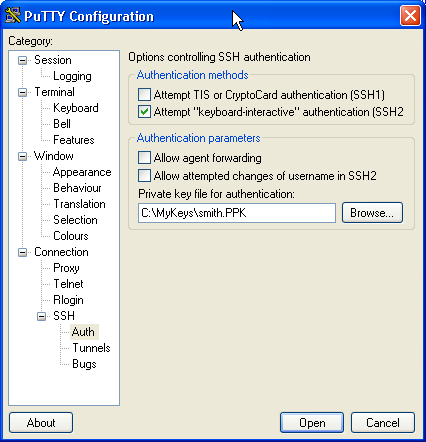This screenshot has height=442, width=426.
Task: Collapse the SSH tree node
Action: (x=41, y=316)
